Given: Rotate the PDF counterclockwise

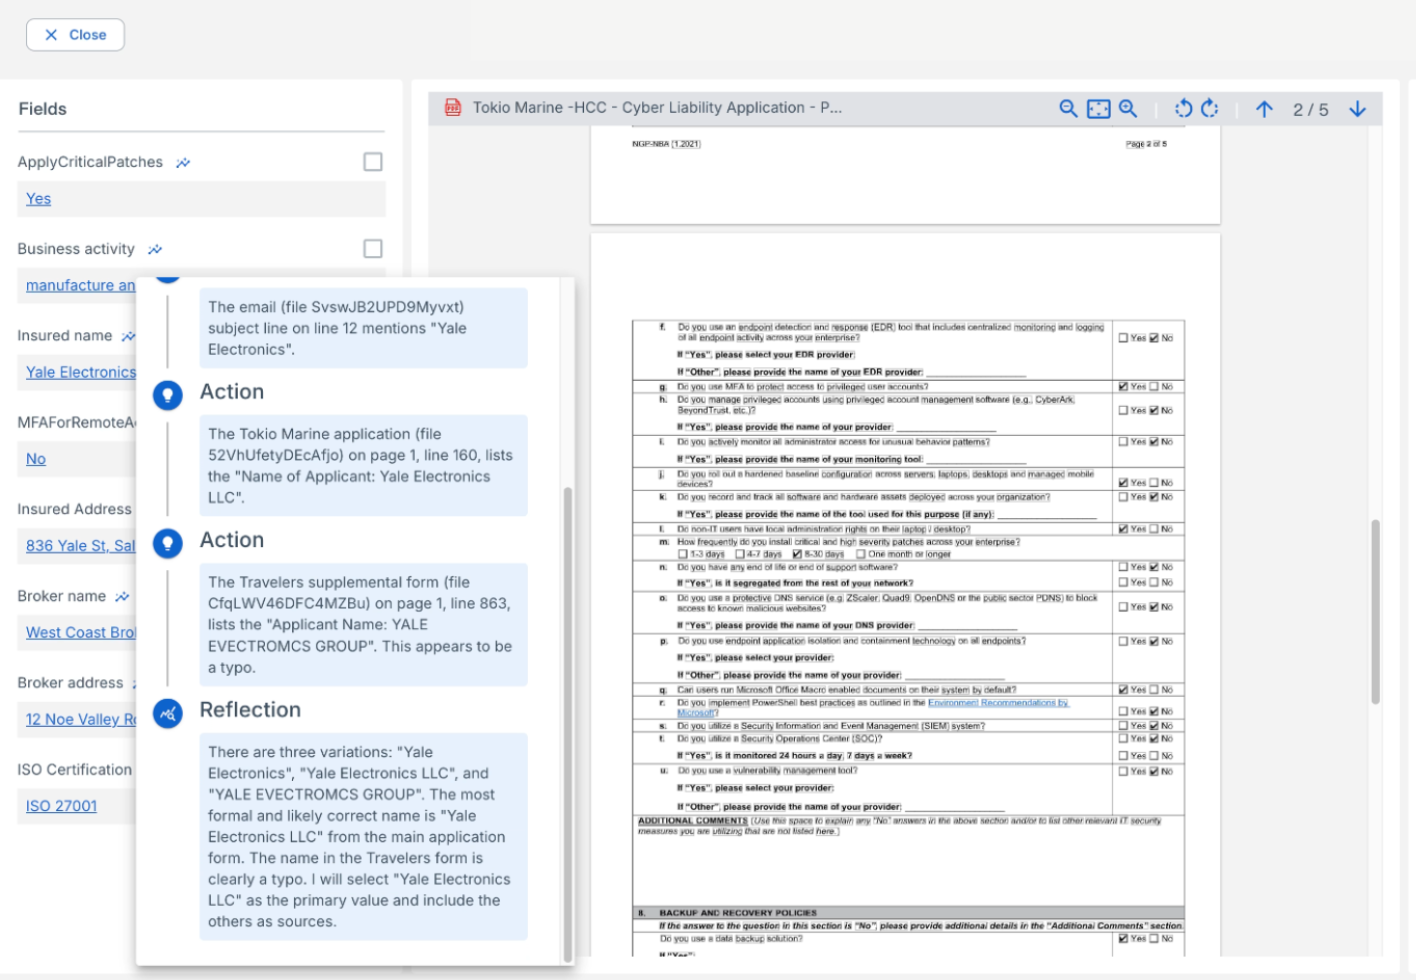Looking at the screenshot, I should click(x=1184, y=109).
